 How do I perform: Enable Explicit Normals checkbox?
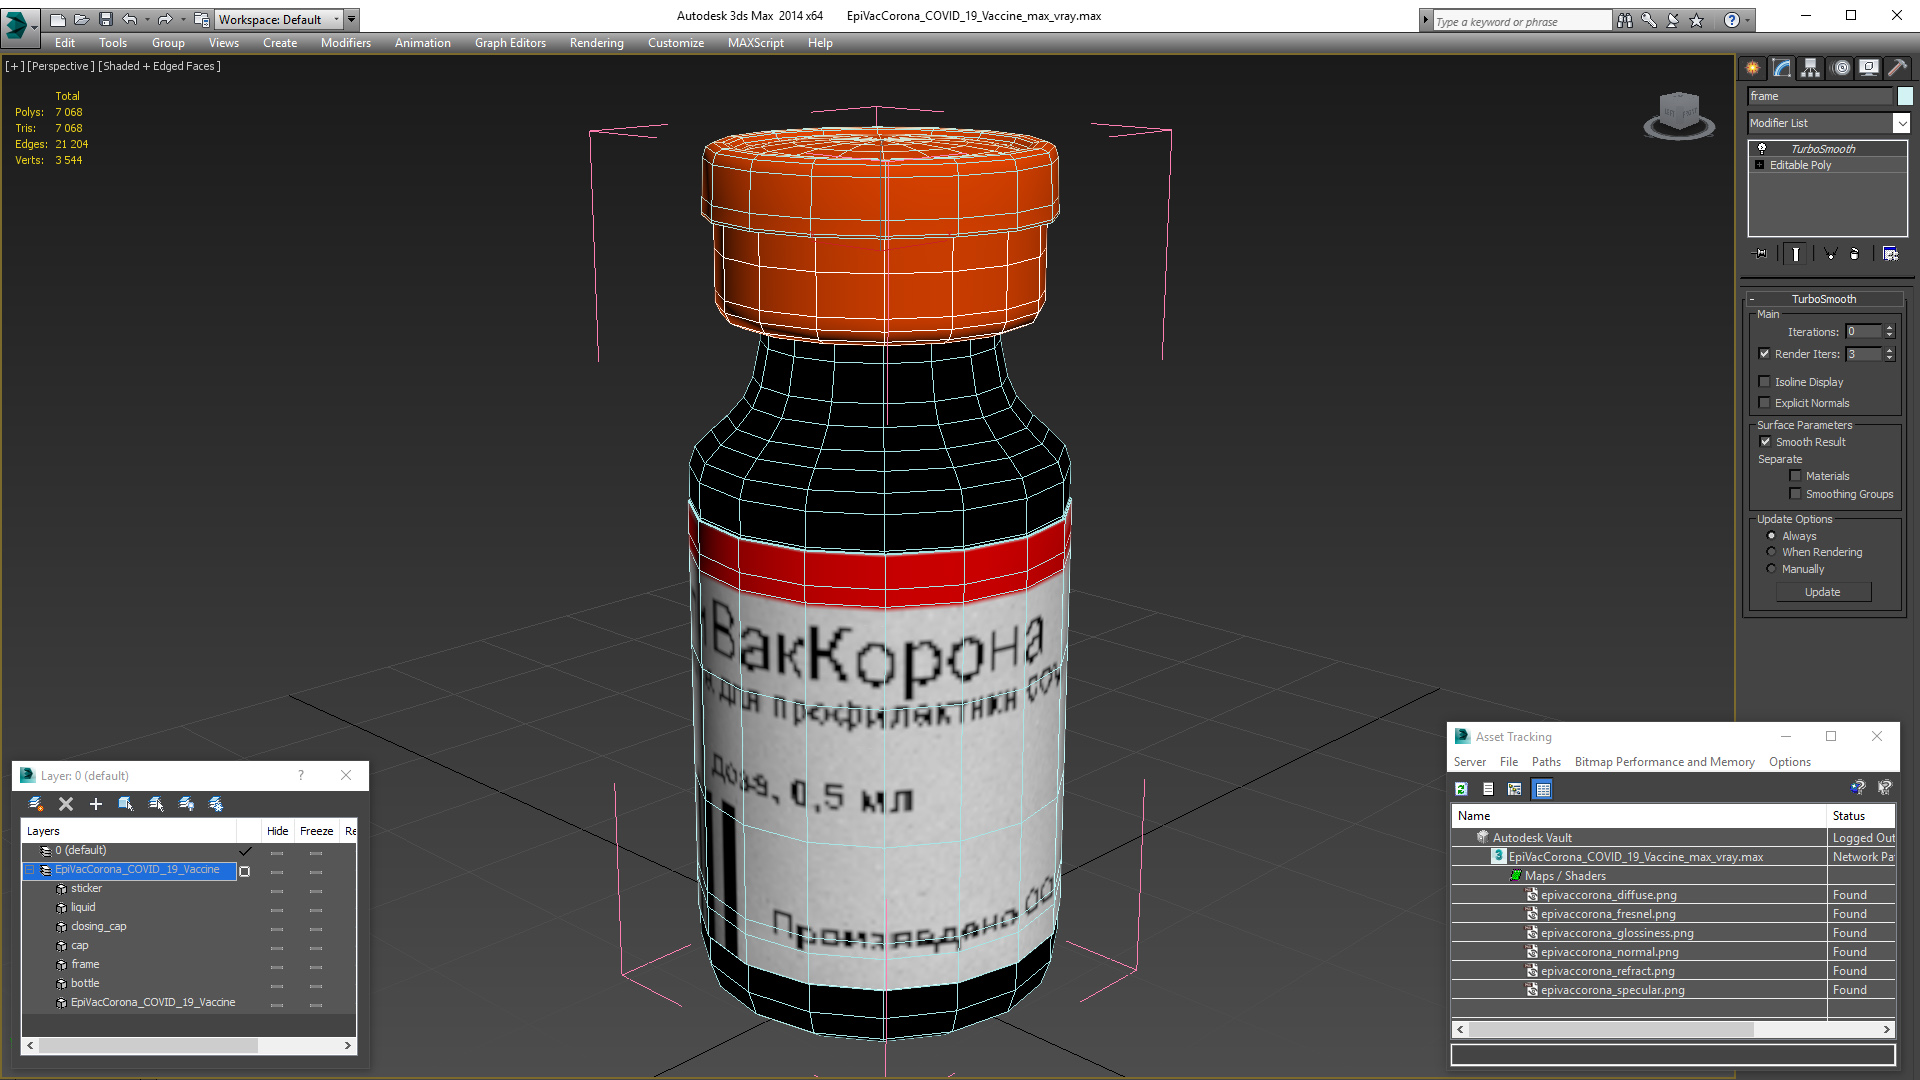click(1765, 402)
